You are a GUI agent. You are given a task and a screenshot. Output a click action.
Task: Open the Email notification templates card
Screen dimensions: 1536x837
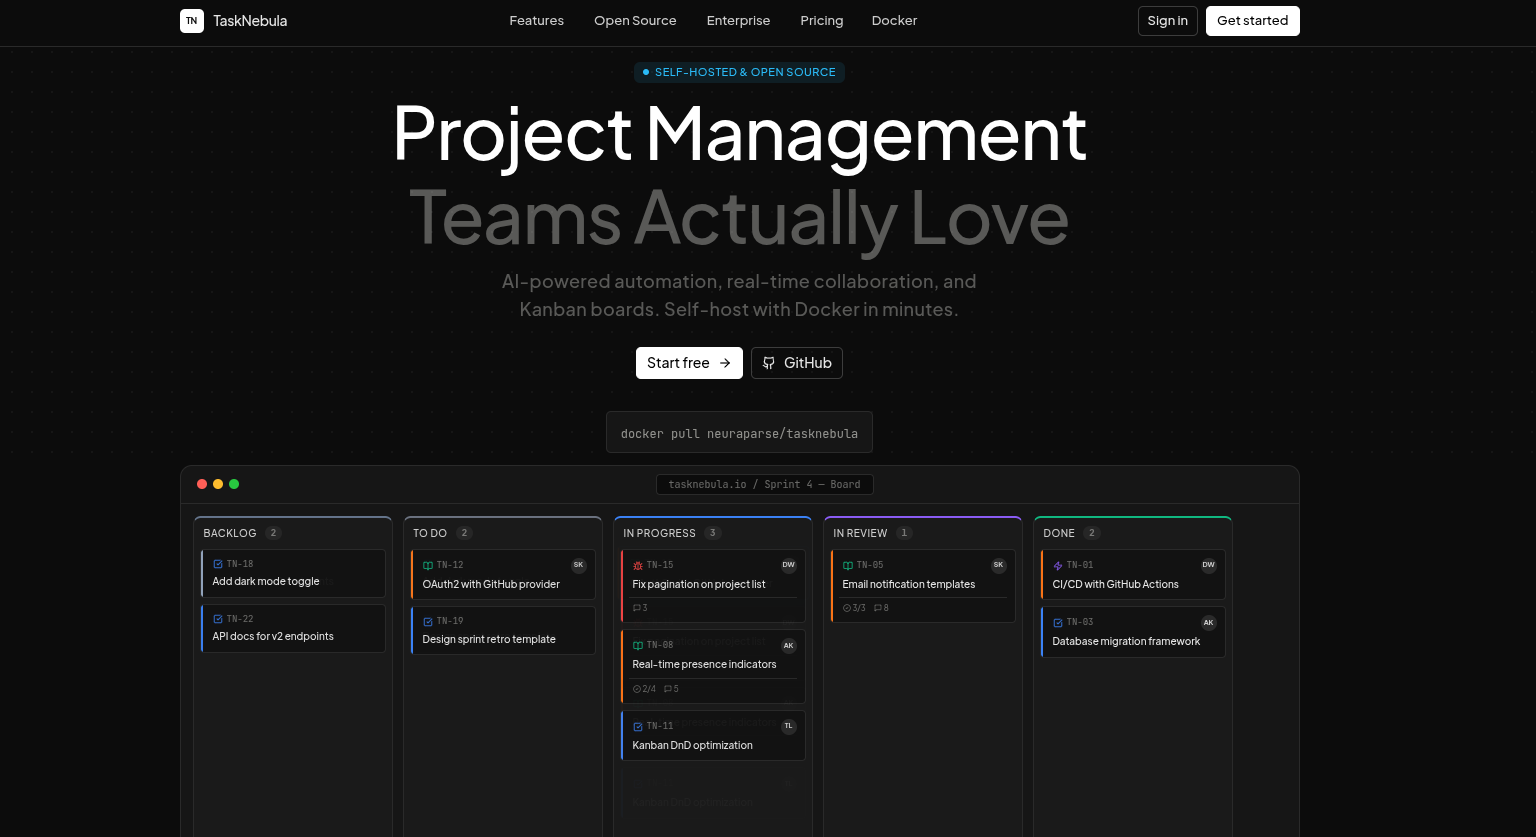tap(923, 586)
